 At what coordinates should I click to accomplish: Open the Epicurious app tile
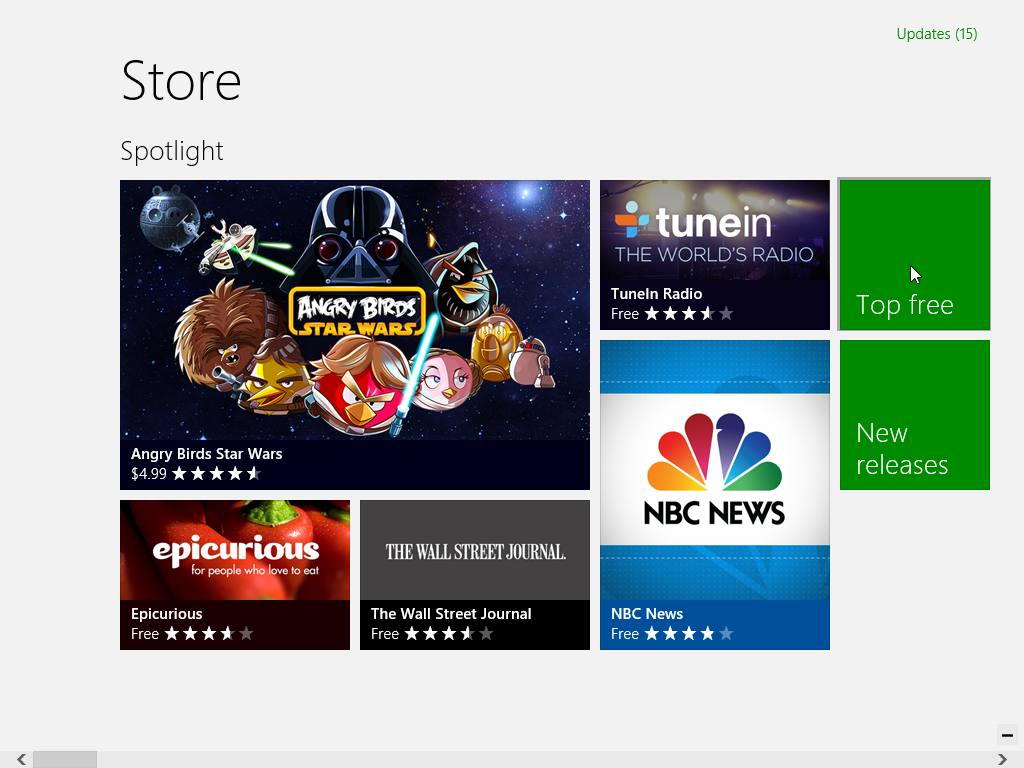234,575
